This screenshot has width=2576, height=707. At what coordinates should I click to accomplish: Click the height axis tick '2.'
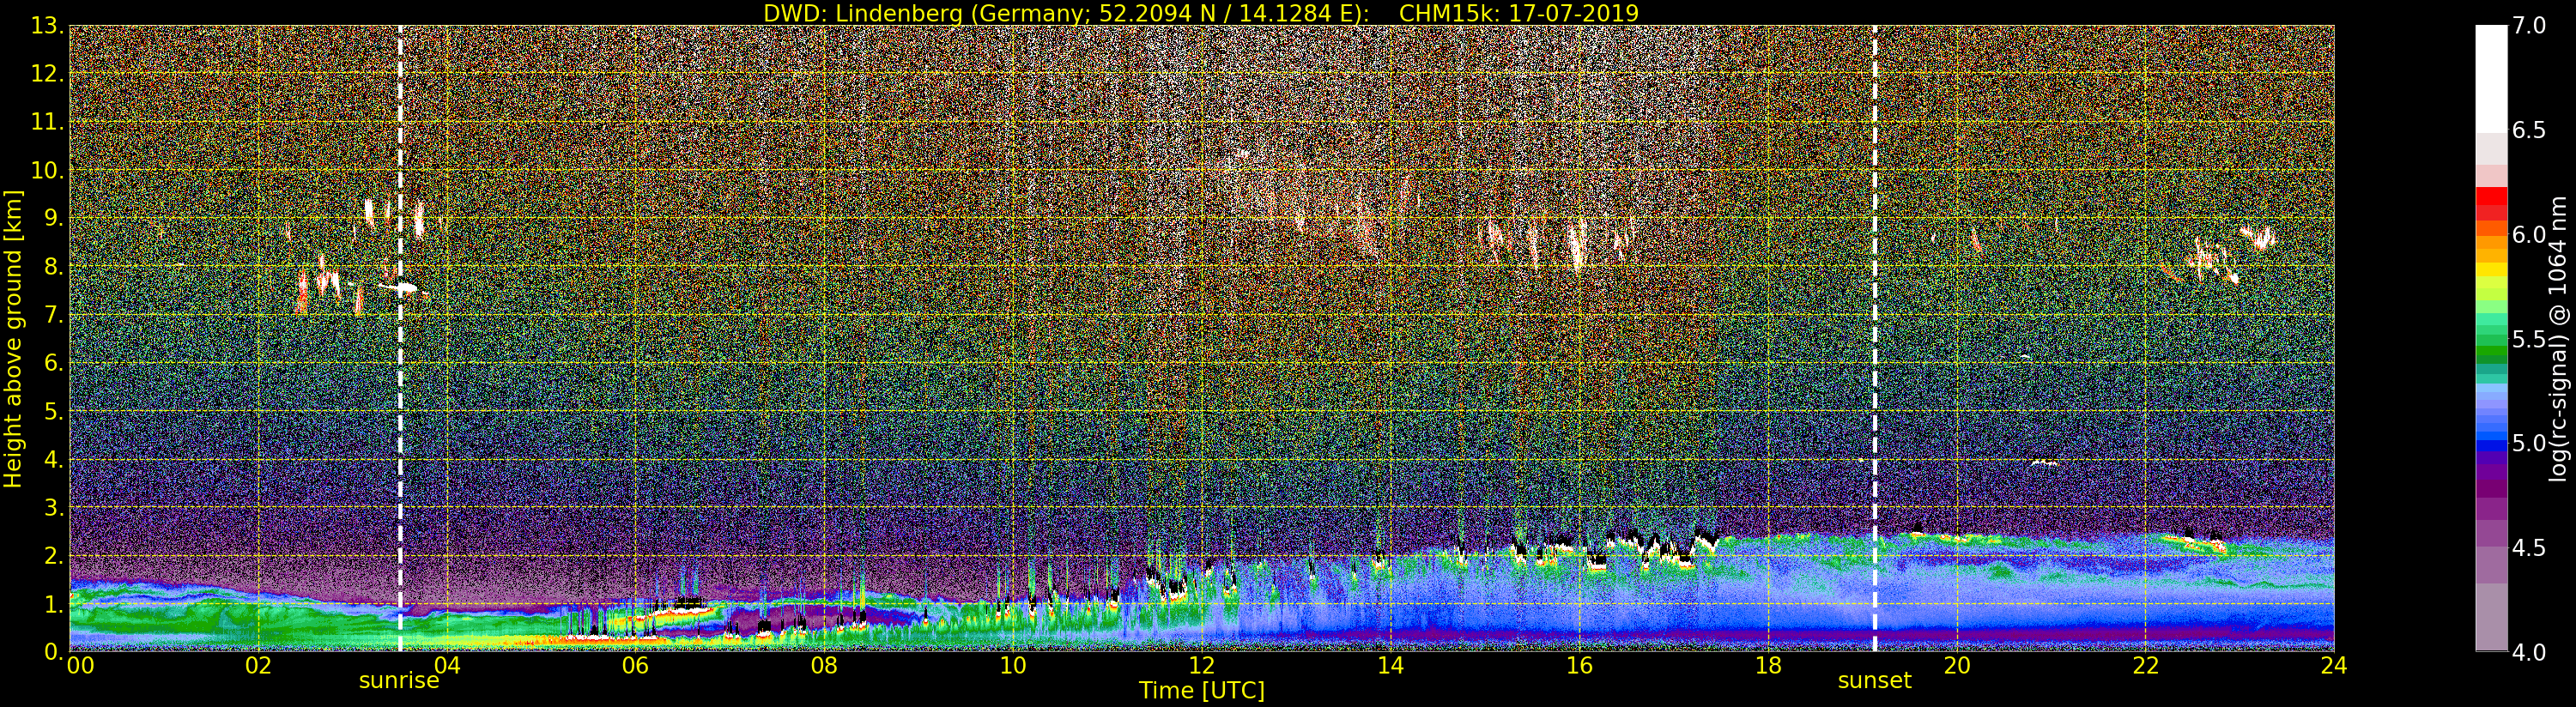53,555
